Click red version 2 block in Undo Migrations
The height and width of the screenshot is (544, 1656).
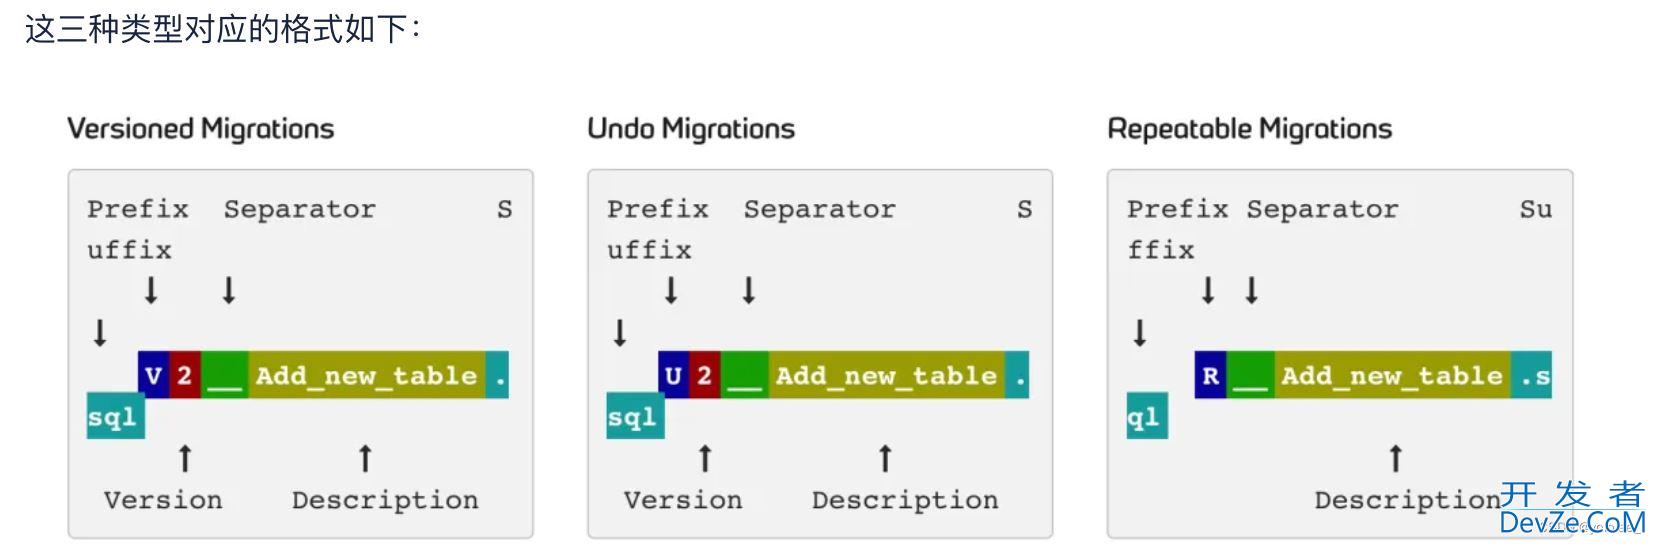tap(705, 376)
